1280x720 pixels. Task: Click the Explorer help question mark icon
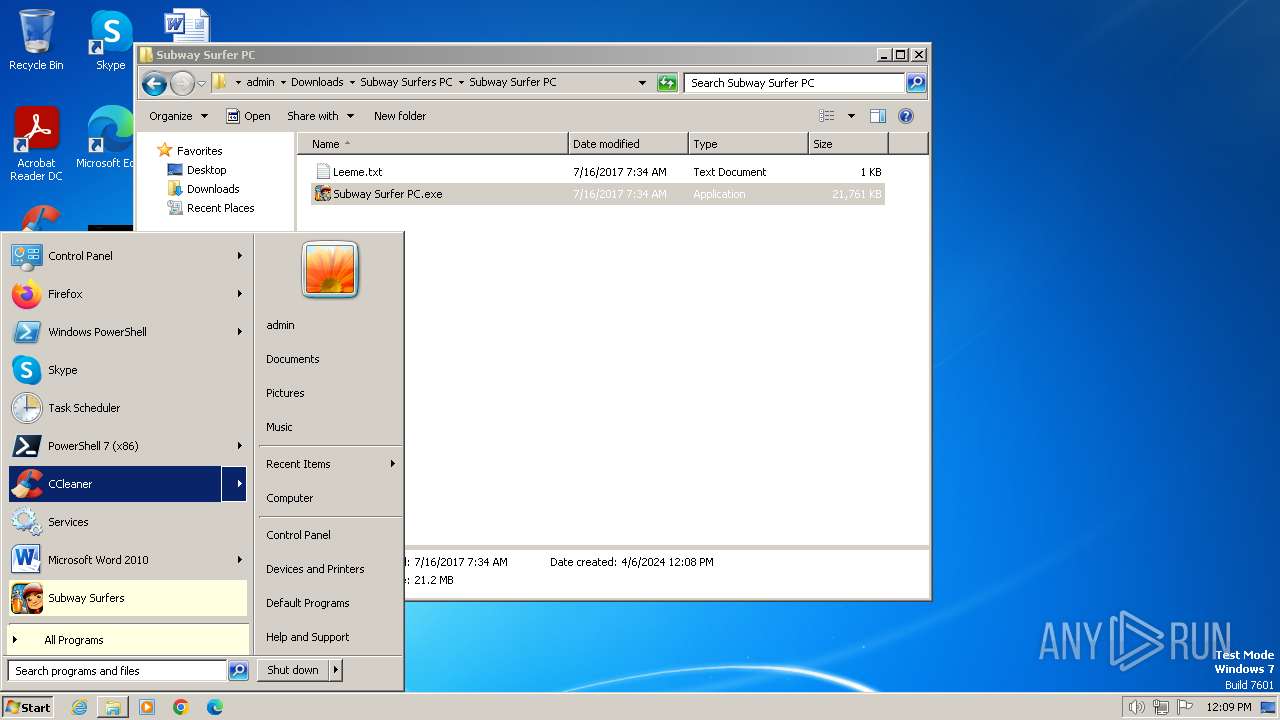[x=906, y=116]
